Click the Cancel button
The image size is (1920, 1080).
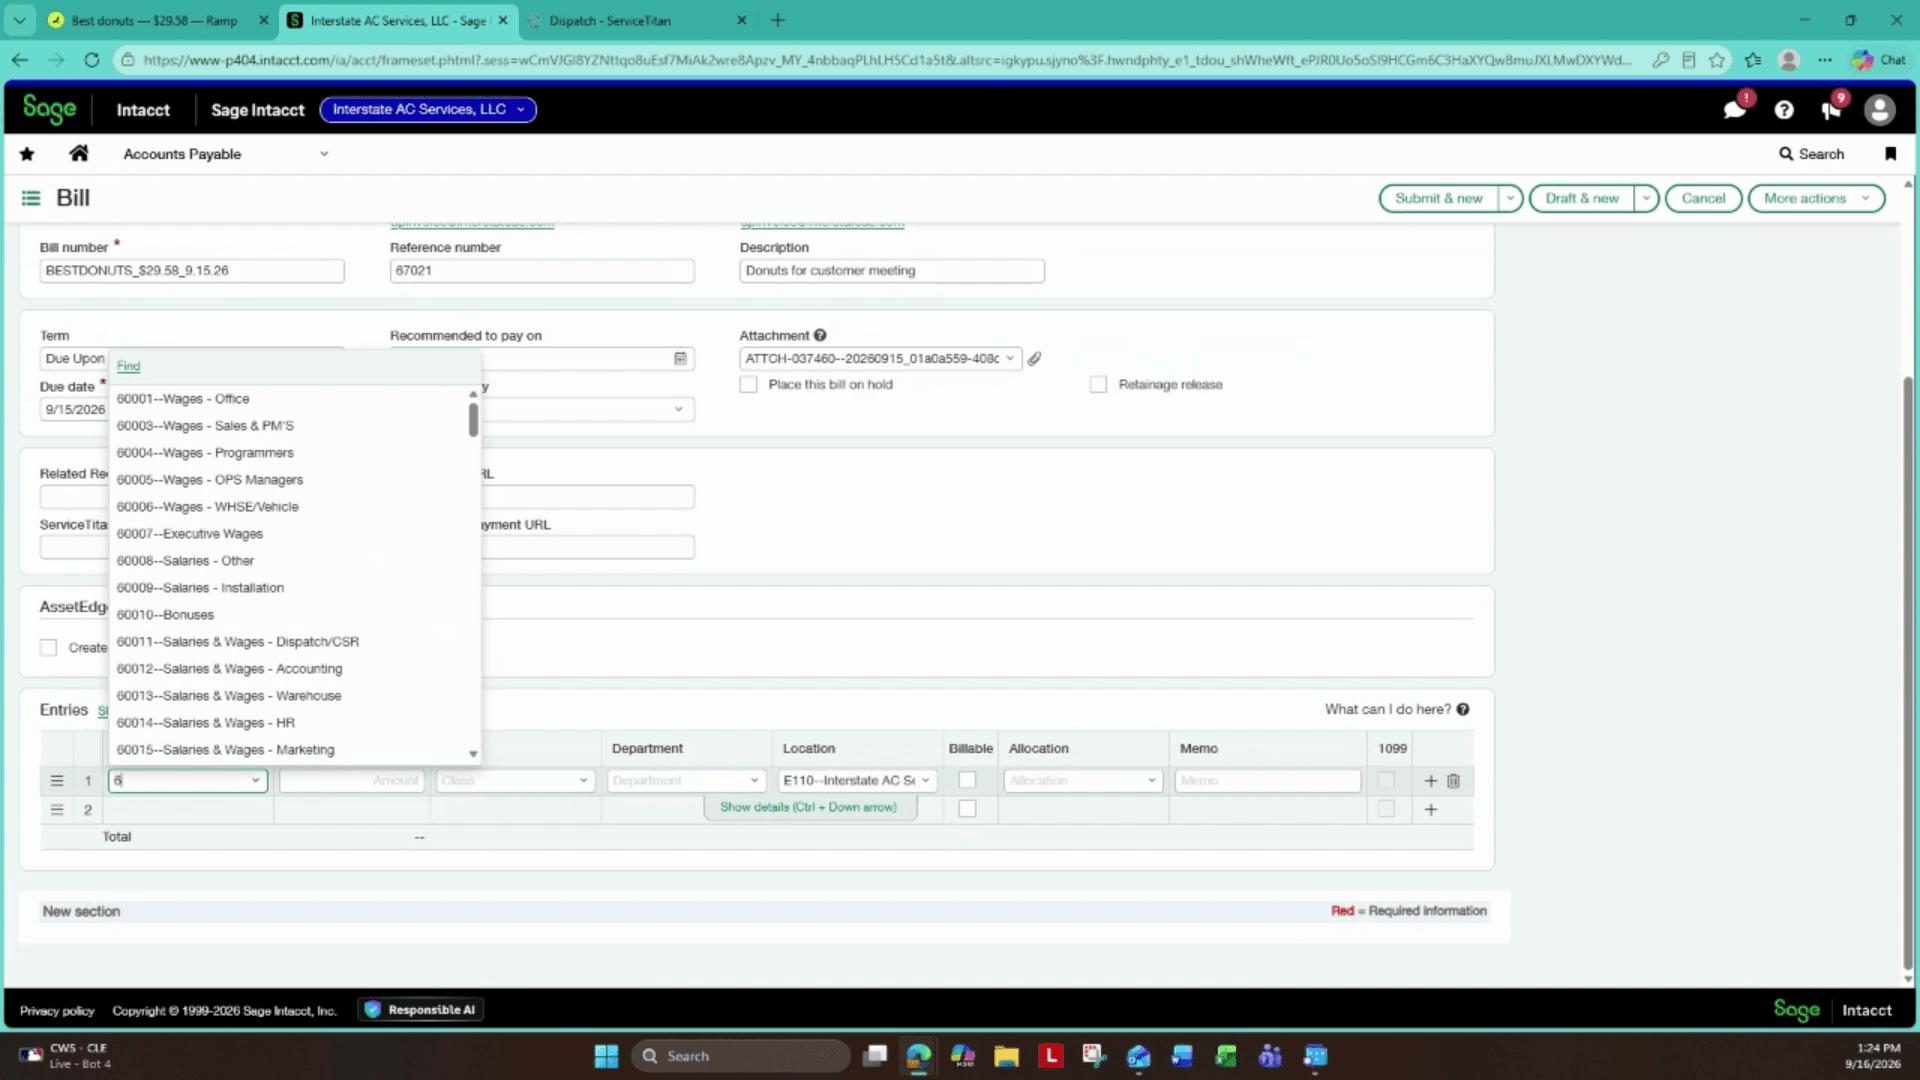pos(1703,199)
